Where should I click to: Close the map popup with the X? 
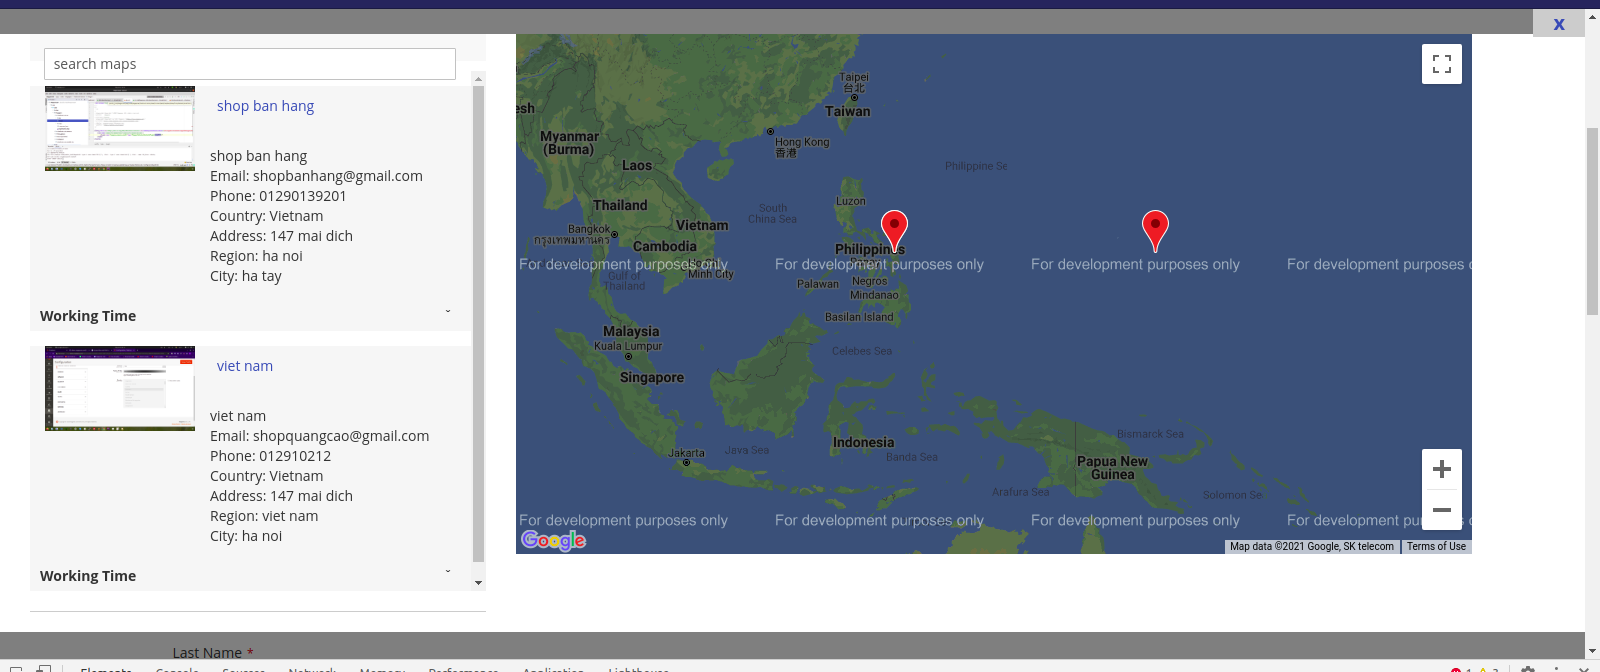pyautogui.click(x=1558, y=24)
